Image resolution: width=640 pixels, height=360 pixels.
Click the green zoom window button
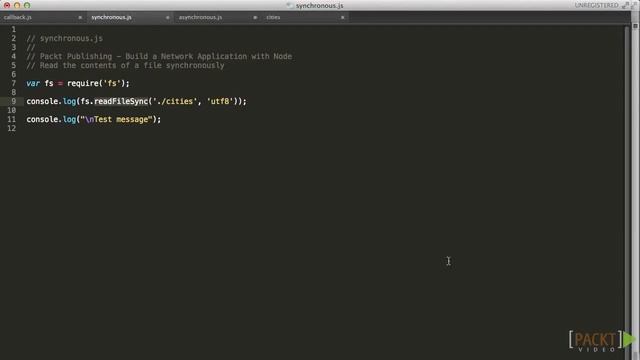[27, 5]
